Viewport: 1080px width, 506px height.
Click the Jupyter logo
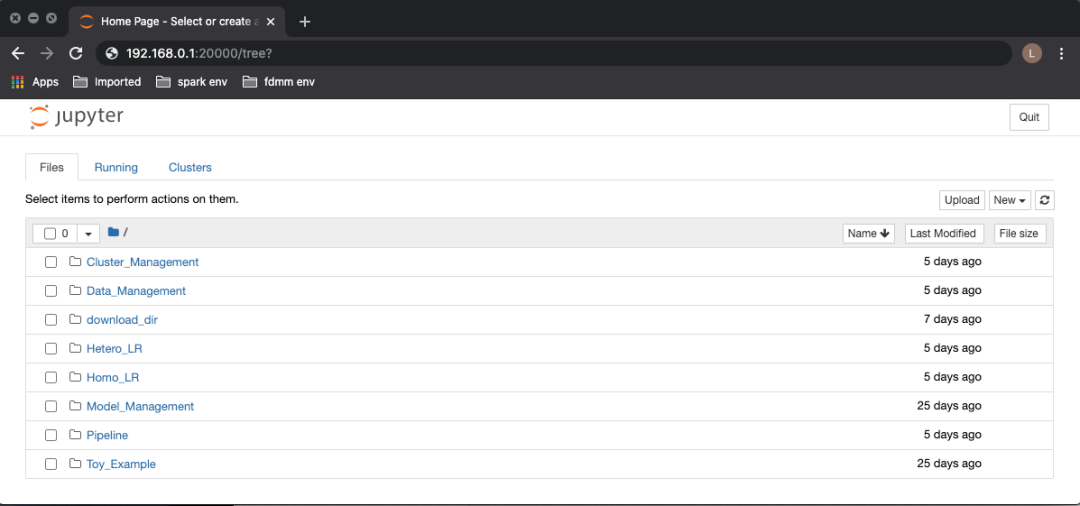pyautogui.click(x=77, y=116)
